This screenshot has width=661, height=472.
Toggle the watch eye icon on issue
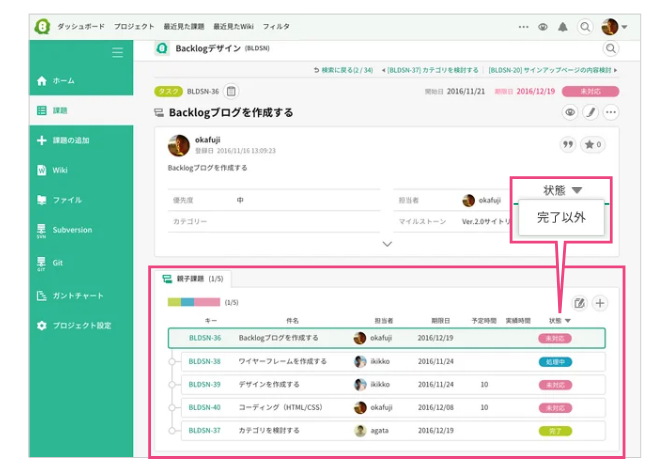pyautogui.click(x=570, y=113)
